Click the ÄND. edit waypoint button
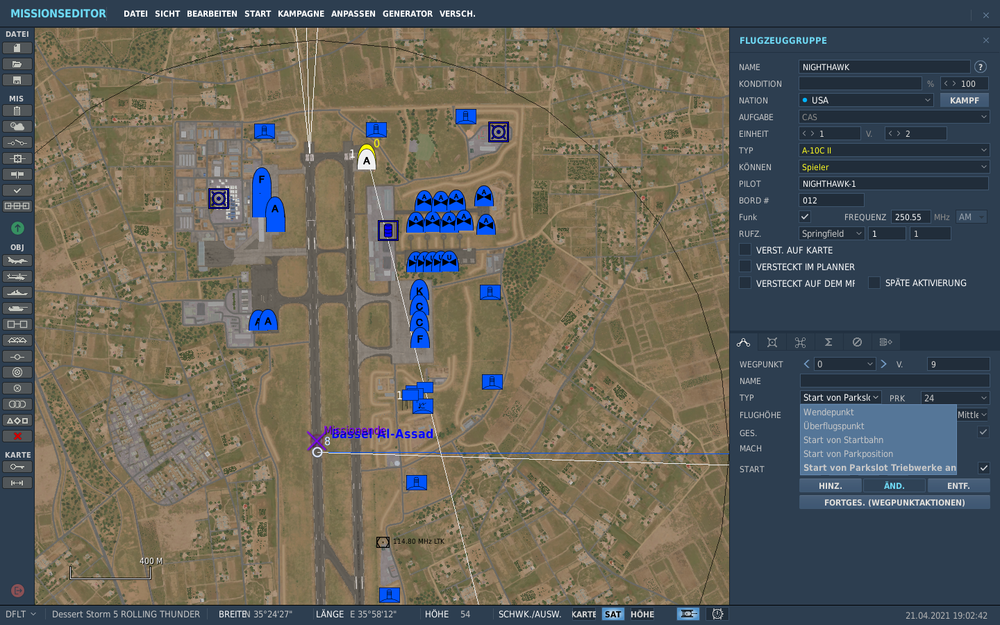The image size is (1000, 625). click(x=894, y=486)
